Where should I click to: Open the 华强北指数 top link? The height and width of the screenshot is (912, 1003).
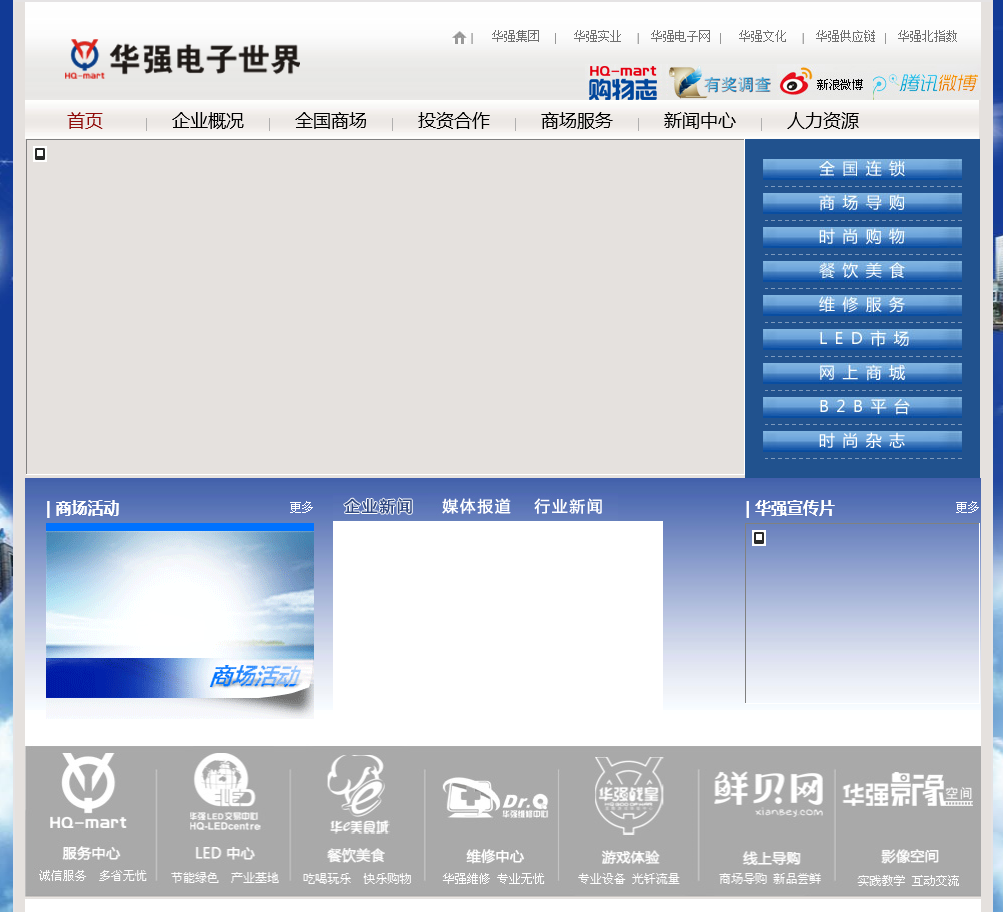tap(928, 36)
